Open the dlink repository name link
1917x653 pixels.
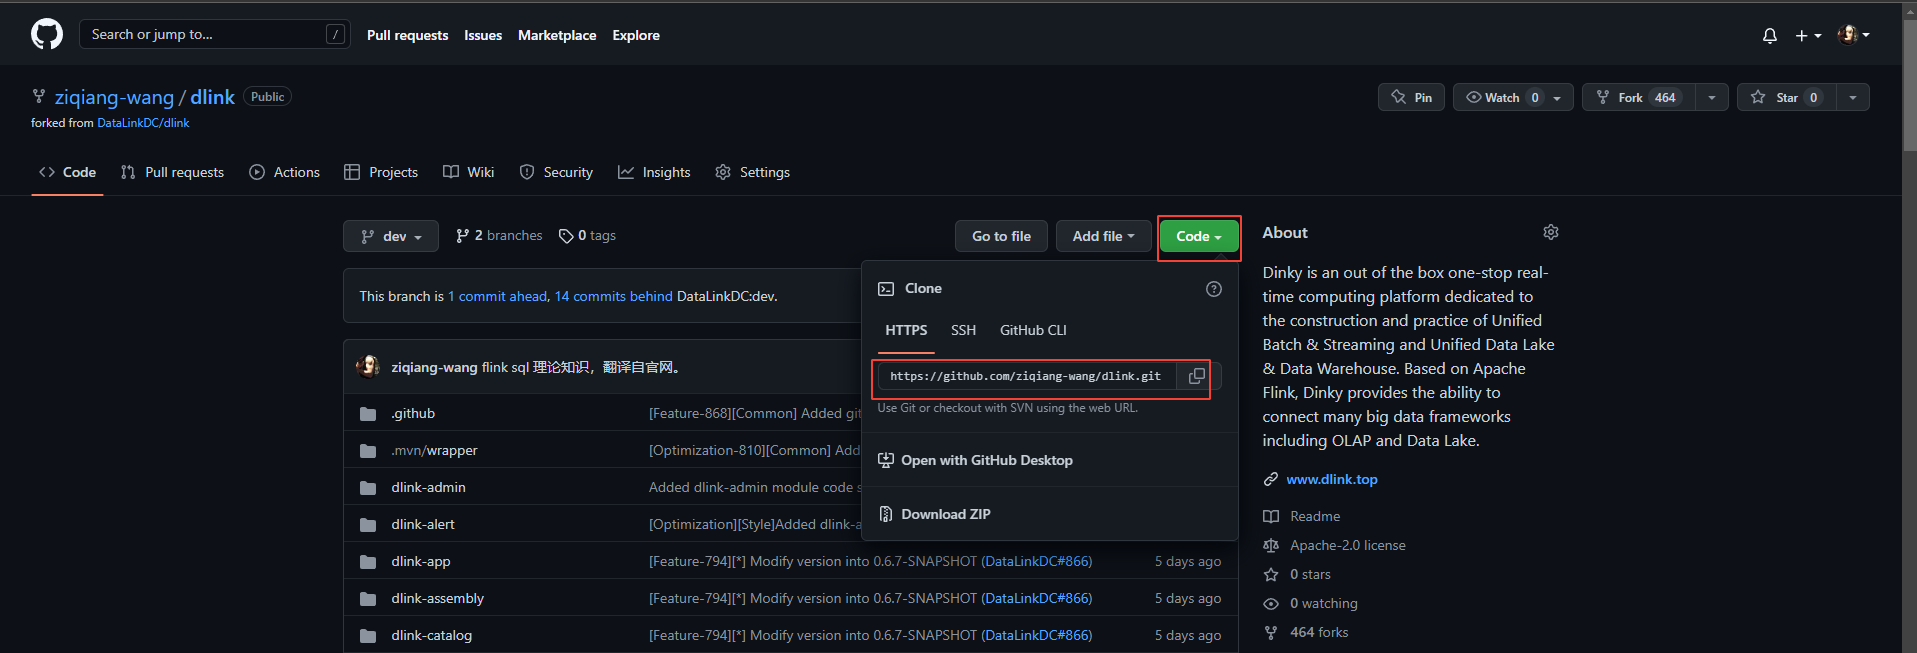[x=212, y=97]
